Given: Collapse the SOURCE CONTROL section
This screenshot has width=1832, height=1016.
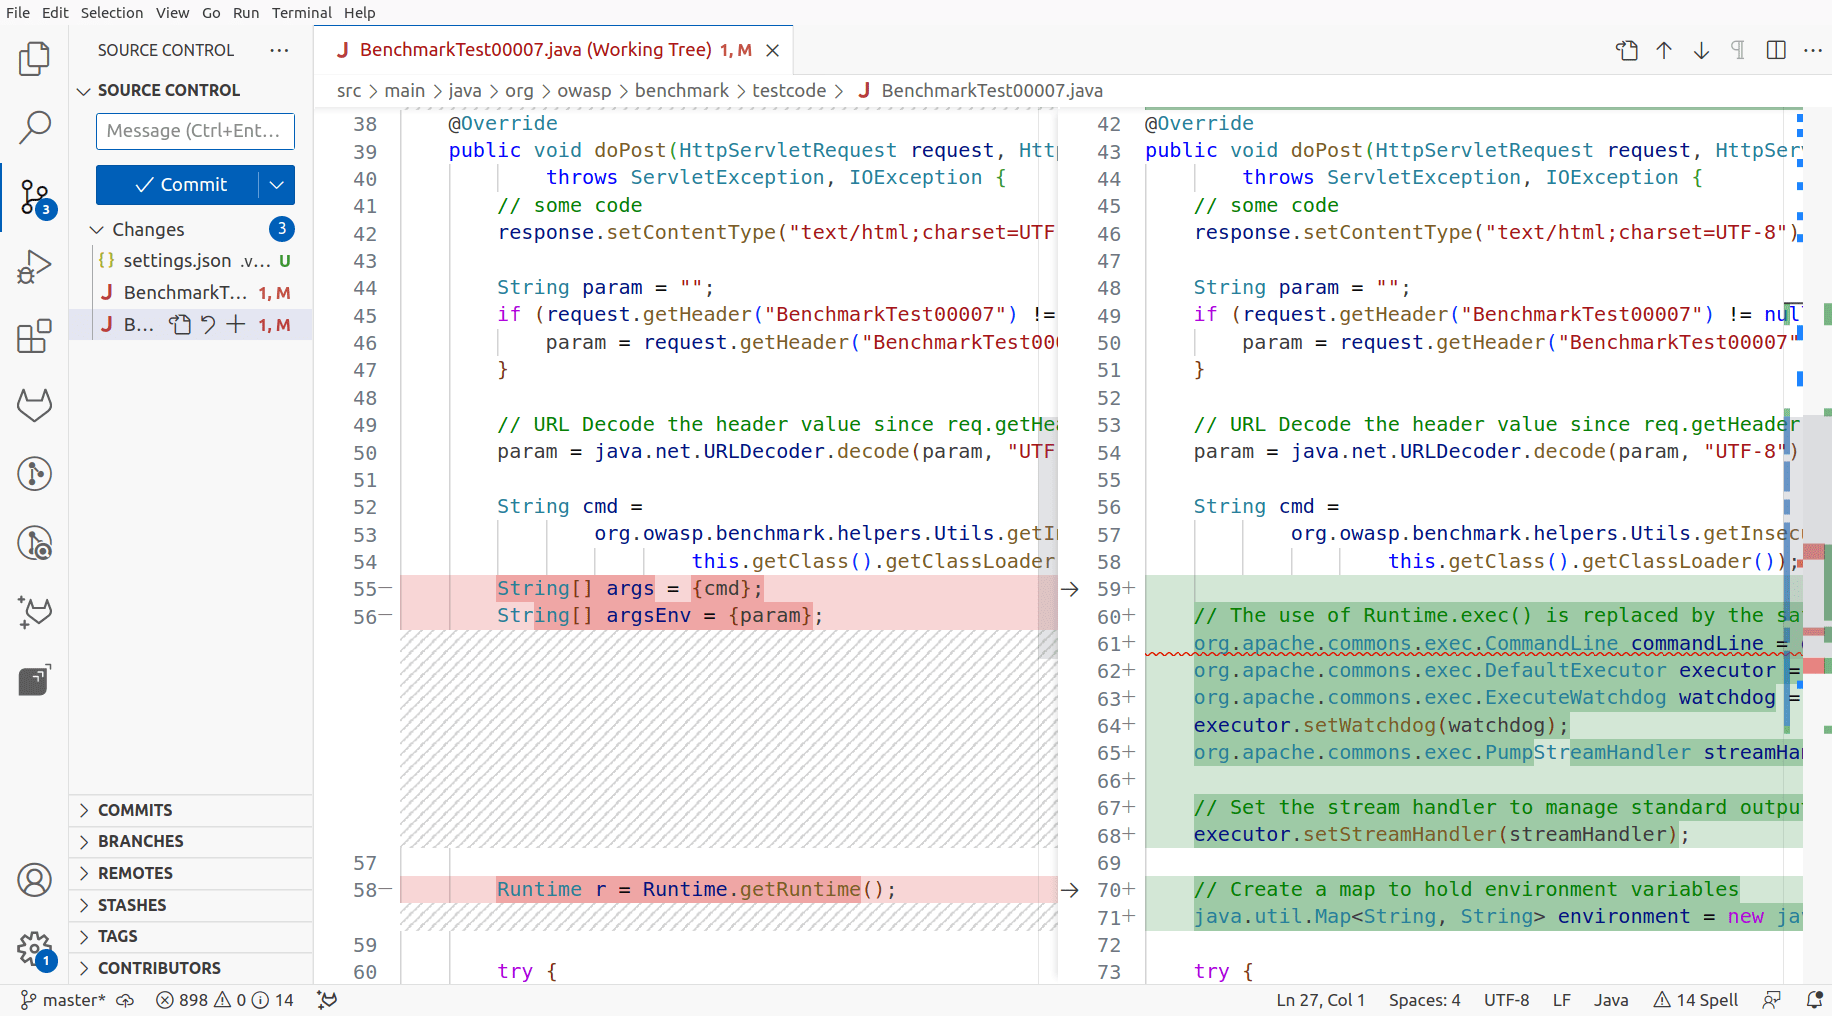Looking at the screenshot, I should coord(169,90).
